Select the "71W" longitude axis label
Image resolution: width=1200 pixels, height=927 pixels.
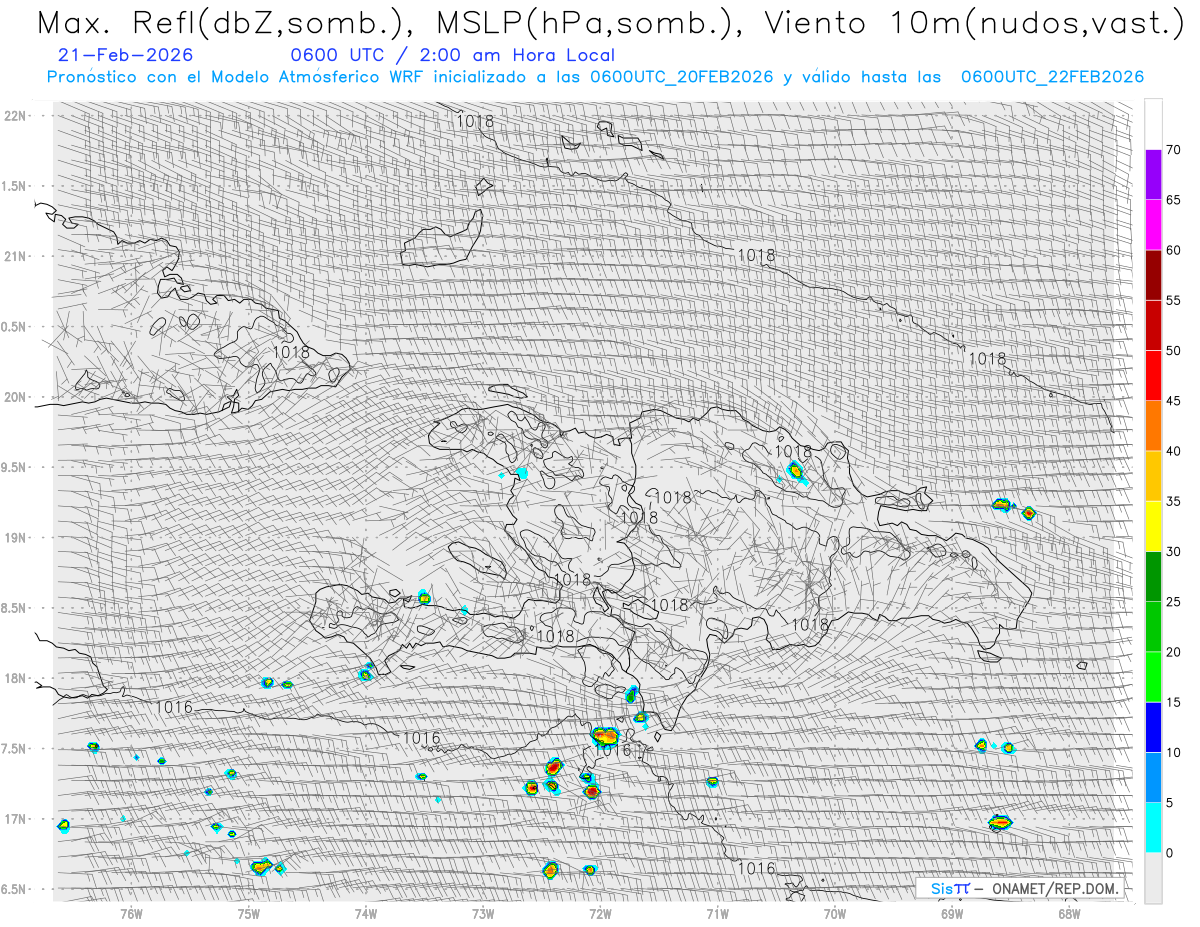717,912
